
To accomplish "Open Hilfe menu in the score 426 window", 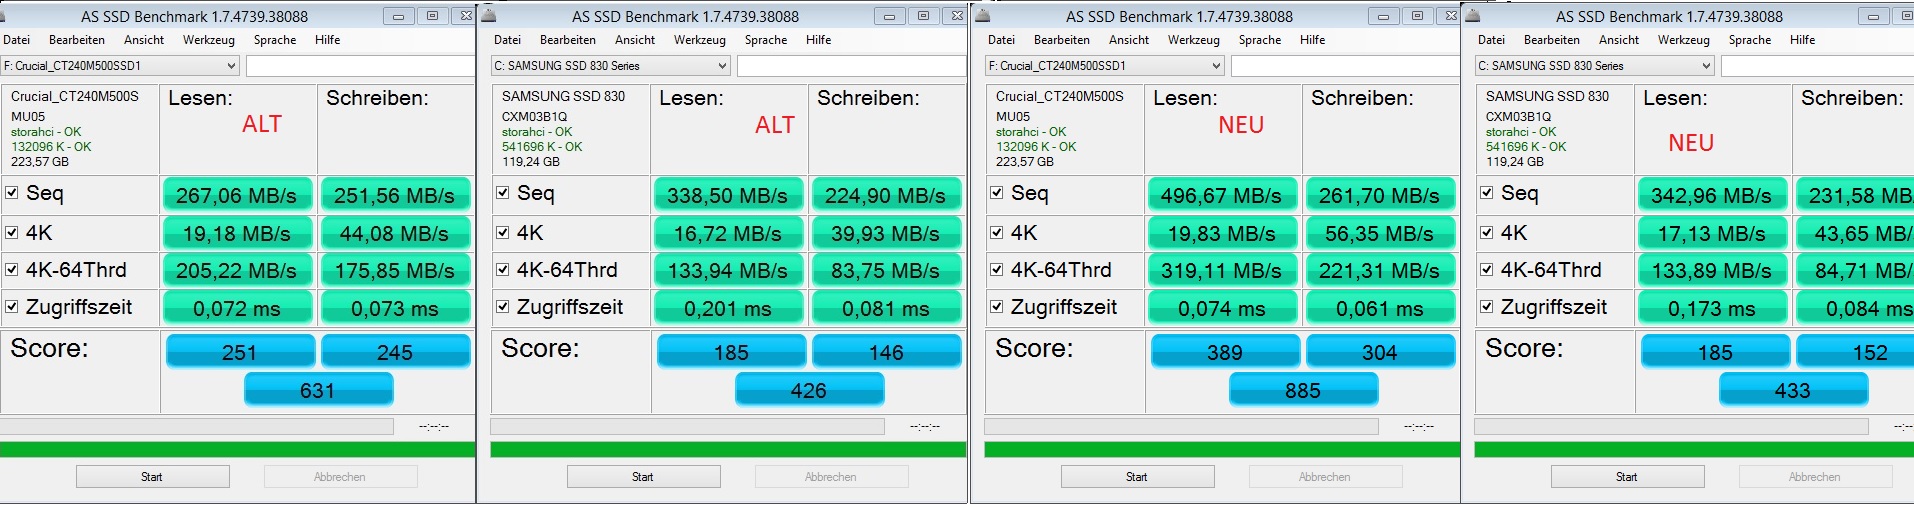I will [819, 40].
